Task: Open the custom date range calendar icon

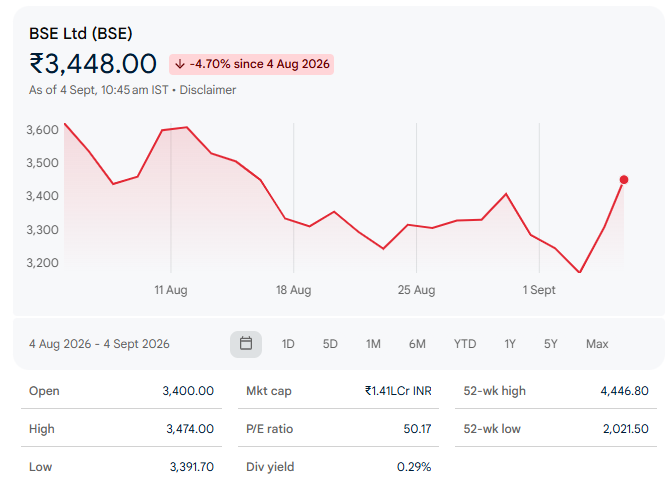Action: (246, 344)
